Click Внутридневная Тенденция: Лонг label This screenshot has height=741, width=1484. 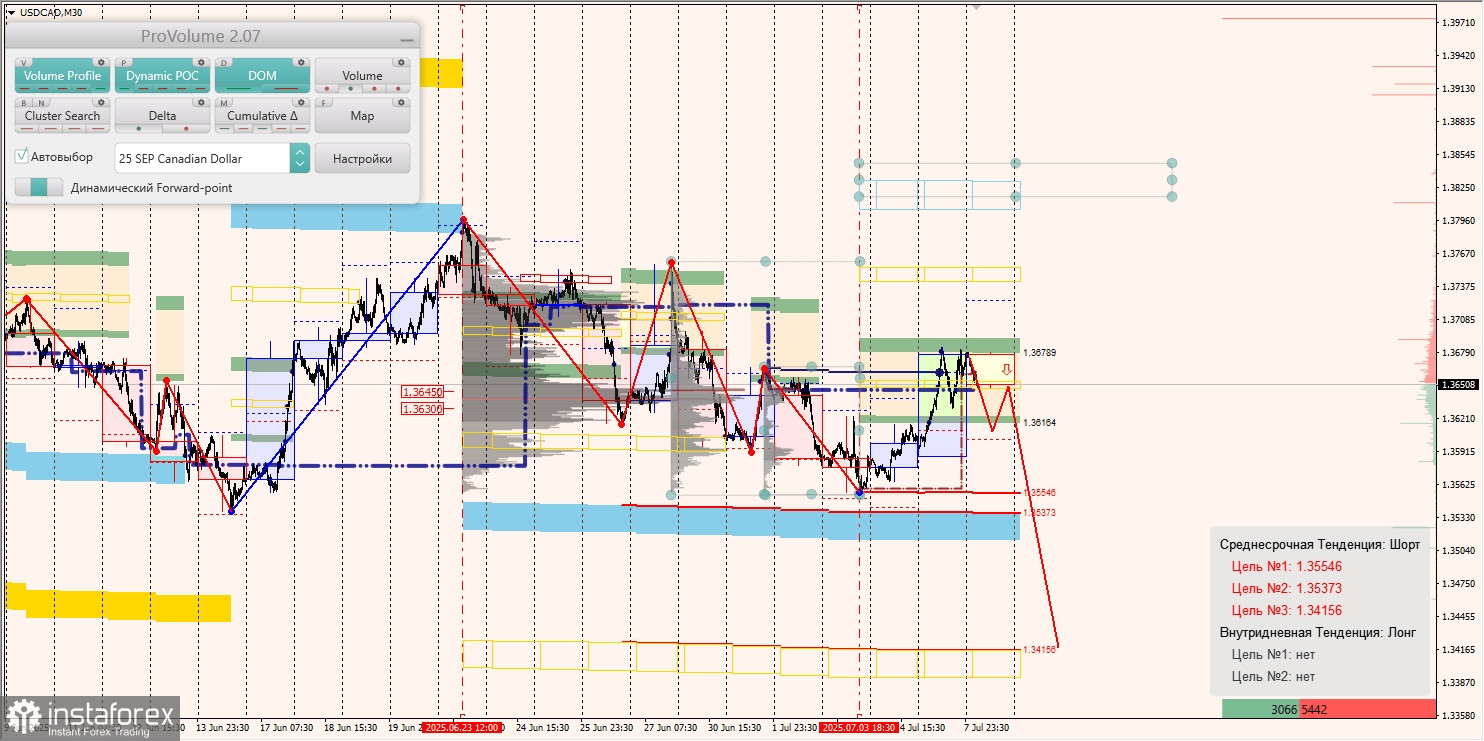(x=1318, y=632)
